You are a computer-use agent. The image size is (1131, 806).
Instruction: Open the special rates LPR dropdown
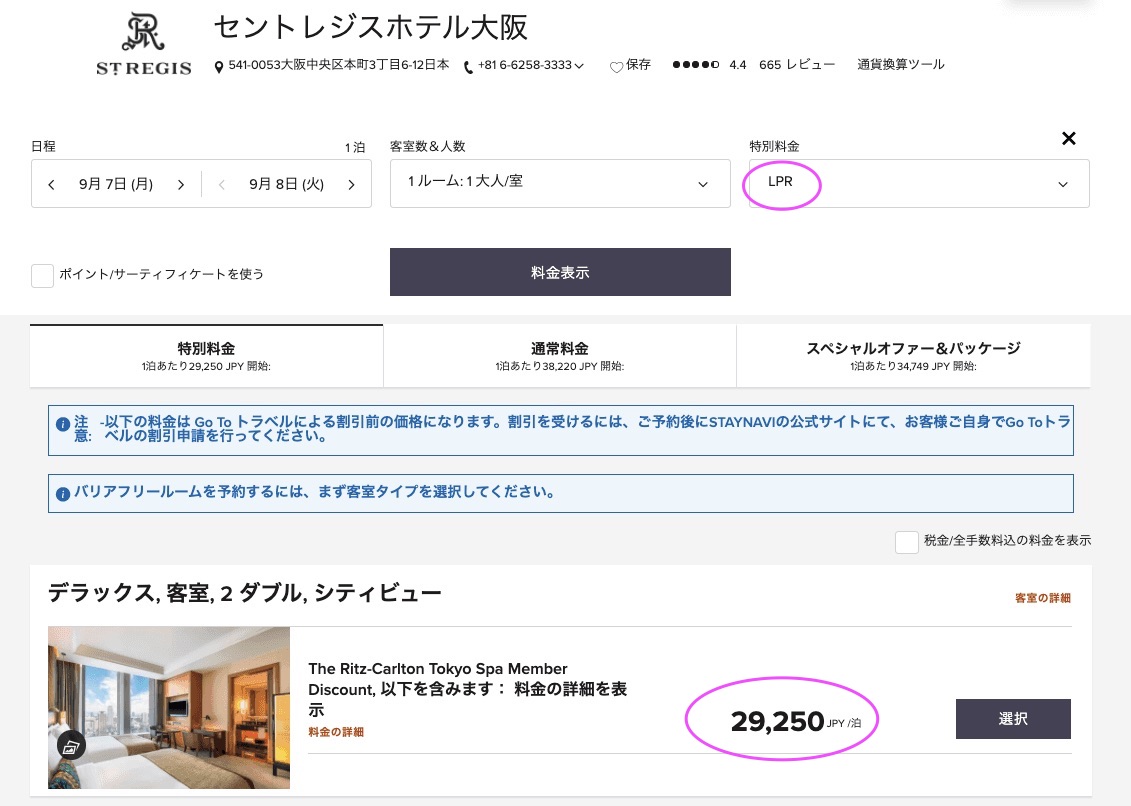point(1062,184)
